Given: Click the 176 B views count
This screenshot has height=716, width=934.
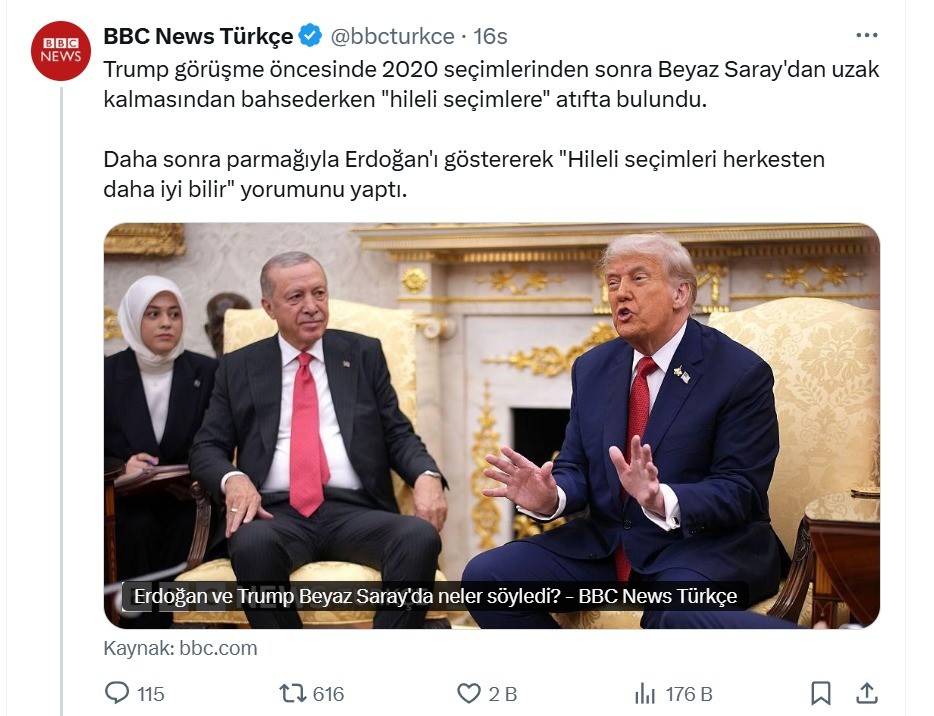Looking at the screenshot, I should pos(689,694).
